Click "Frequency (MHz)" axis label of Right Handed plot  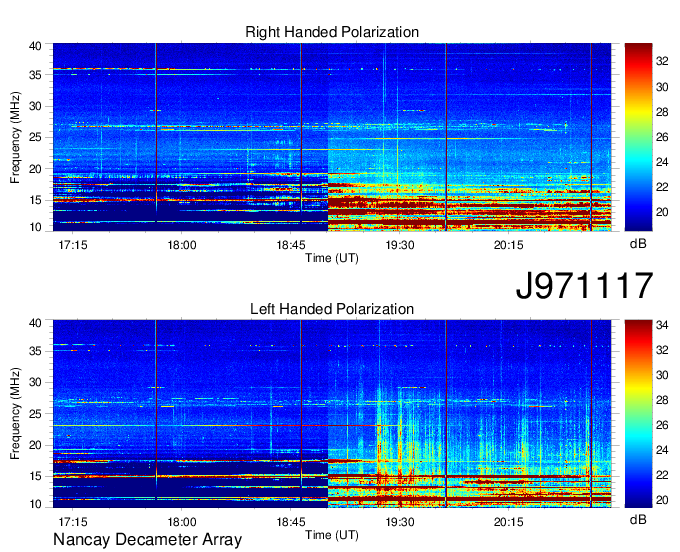pyautogui.click(x=15, y=137)
